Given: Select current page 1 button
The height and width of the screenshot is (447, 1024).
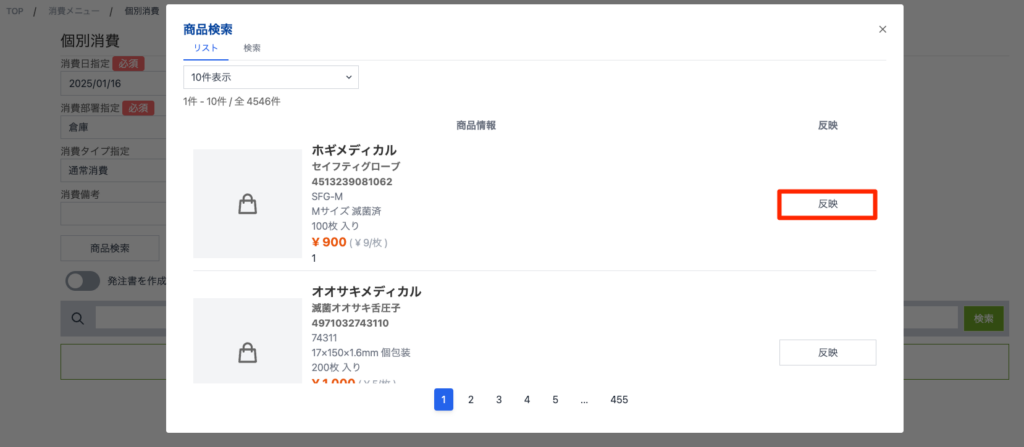Looking at the screenshot, I should pos(443,400).
